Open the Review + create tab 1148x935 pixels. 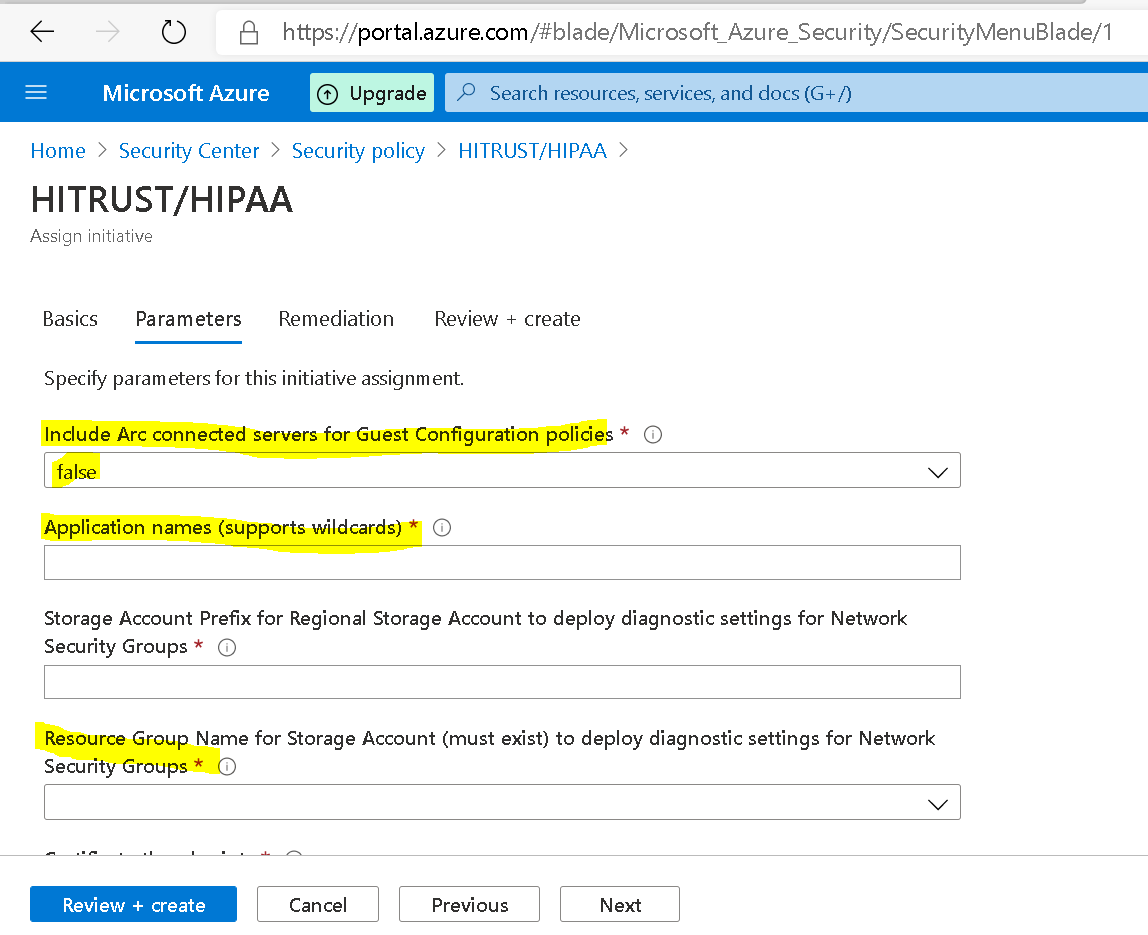507,318
